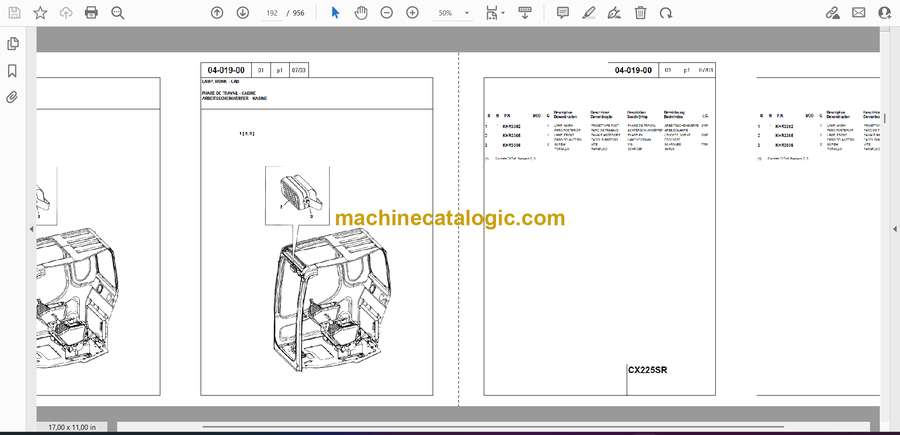Image resolution: width=900 pixels, height=435 pixels.
Task: Add a comment with the speech bubble icon
Action: (x=563, y=13)
